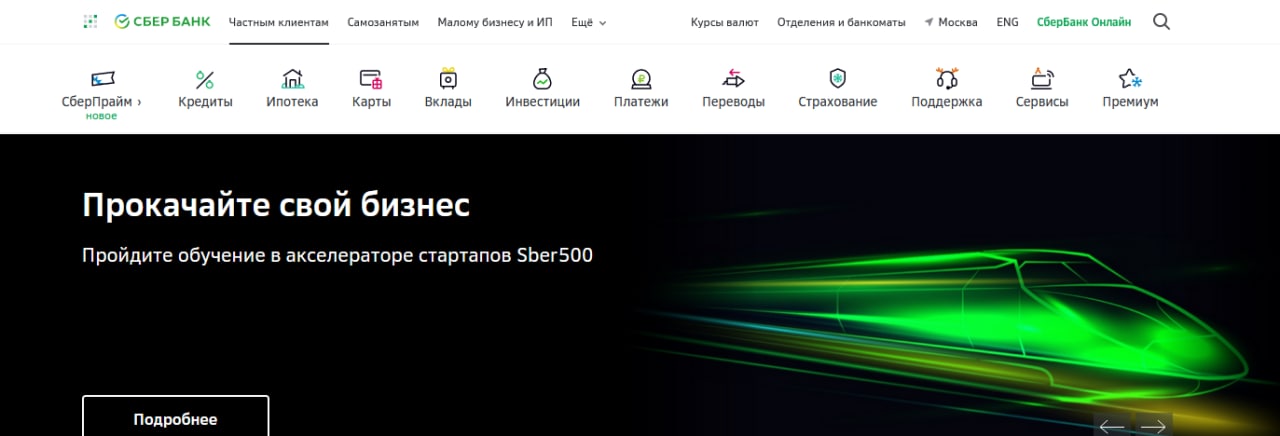Open the Переводы menu label
1280x436 pixels.
[733, 101]
